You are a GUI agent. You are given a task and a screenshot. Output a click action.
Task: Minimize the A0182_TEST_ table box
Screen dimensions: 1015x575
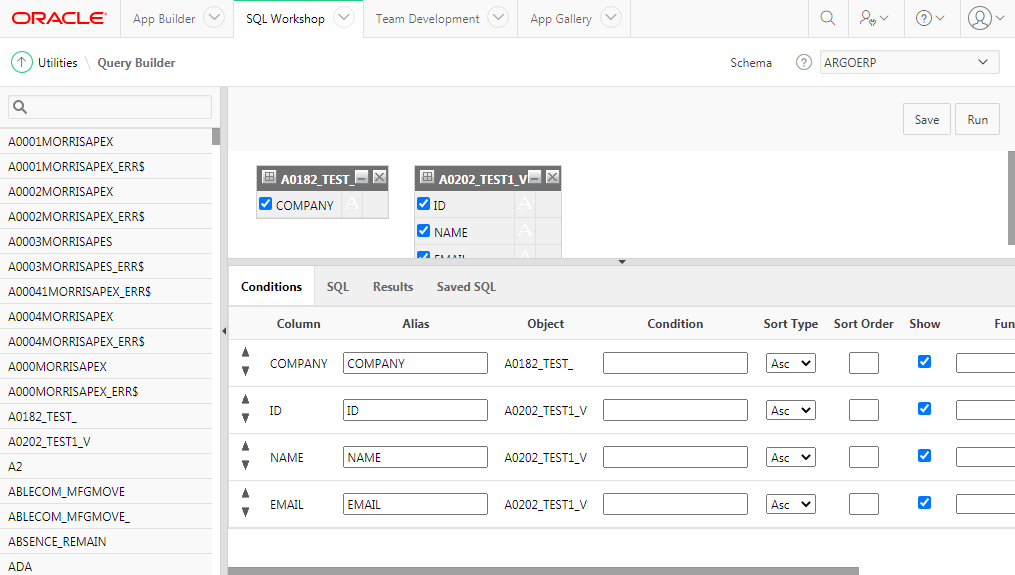[362, 177]
